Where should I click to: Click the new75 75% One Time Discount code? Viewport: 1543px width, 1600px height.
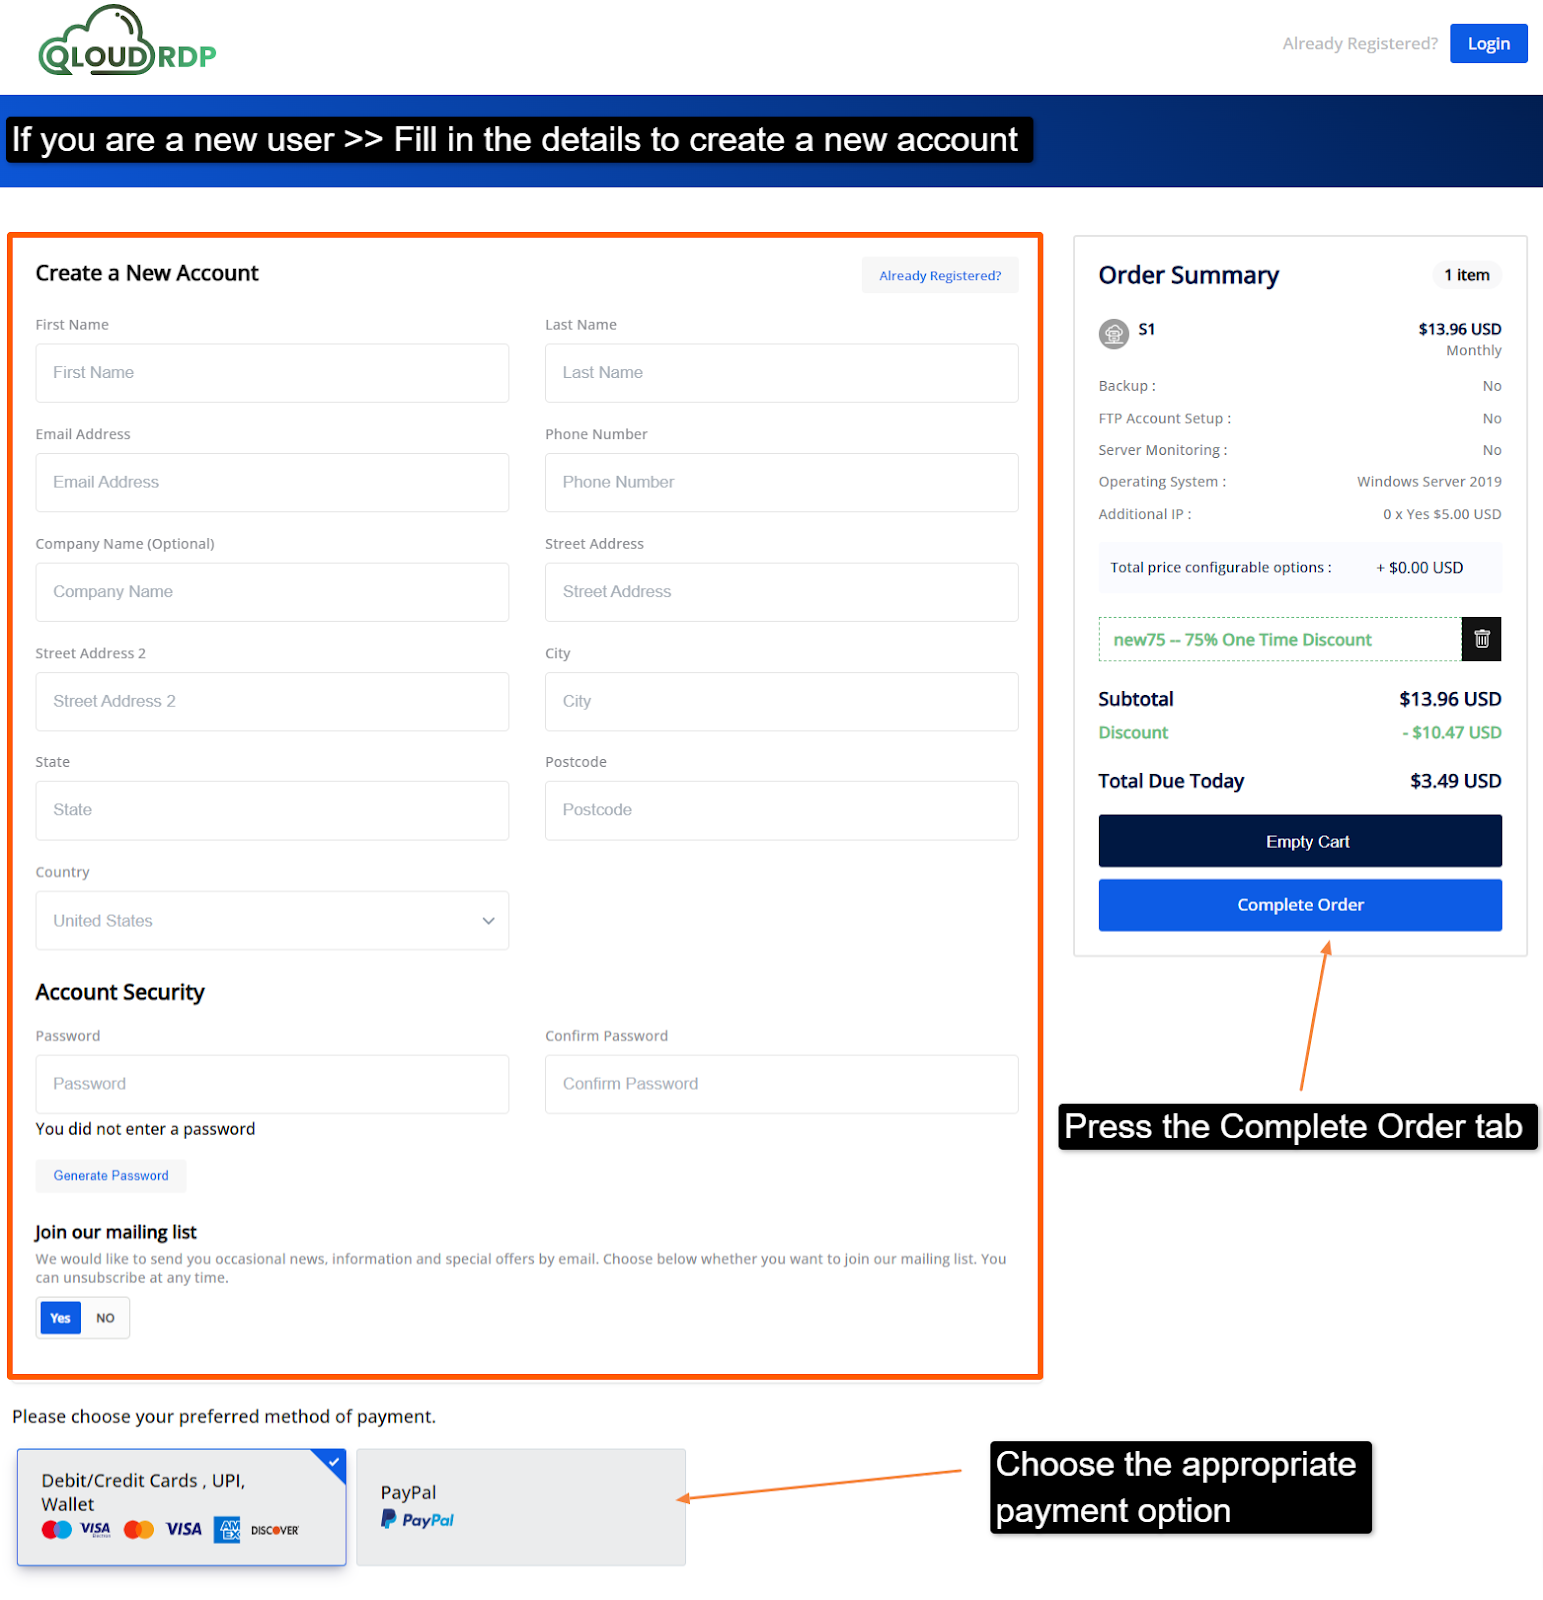coord(1242,640)
